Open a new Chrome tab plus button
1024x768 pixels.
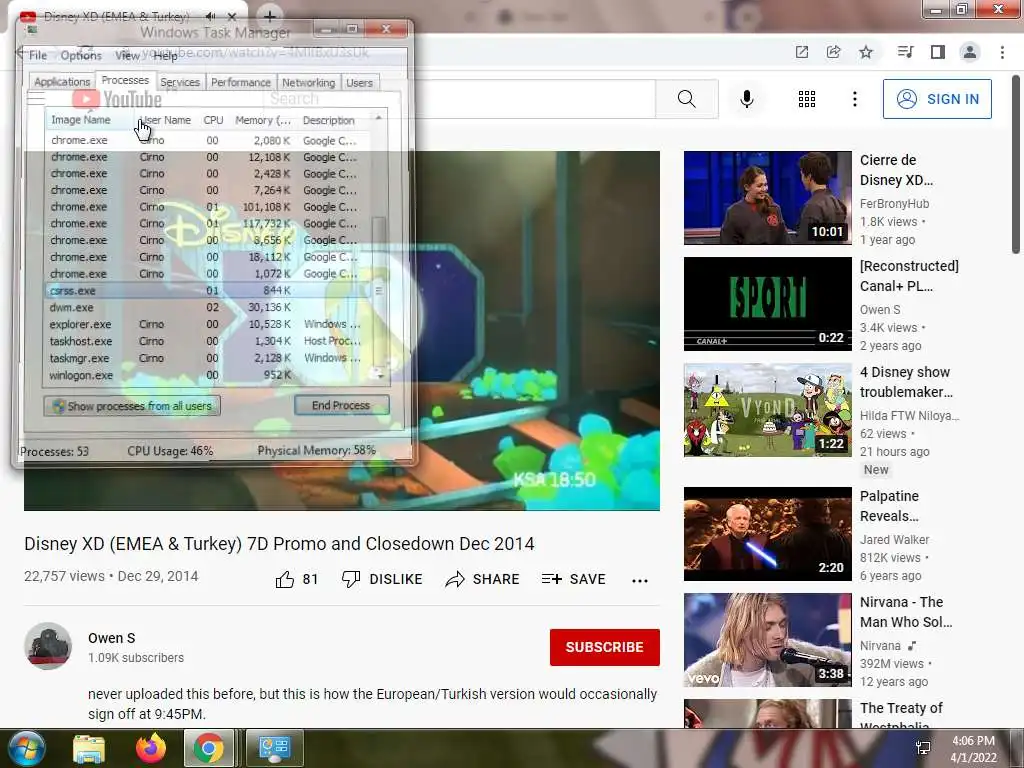(x=270, y=16)
